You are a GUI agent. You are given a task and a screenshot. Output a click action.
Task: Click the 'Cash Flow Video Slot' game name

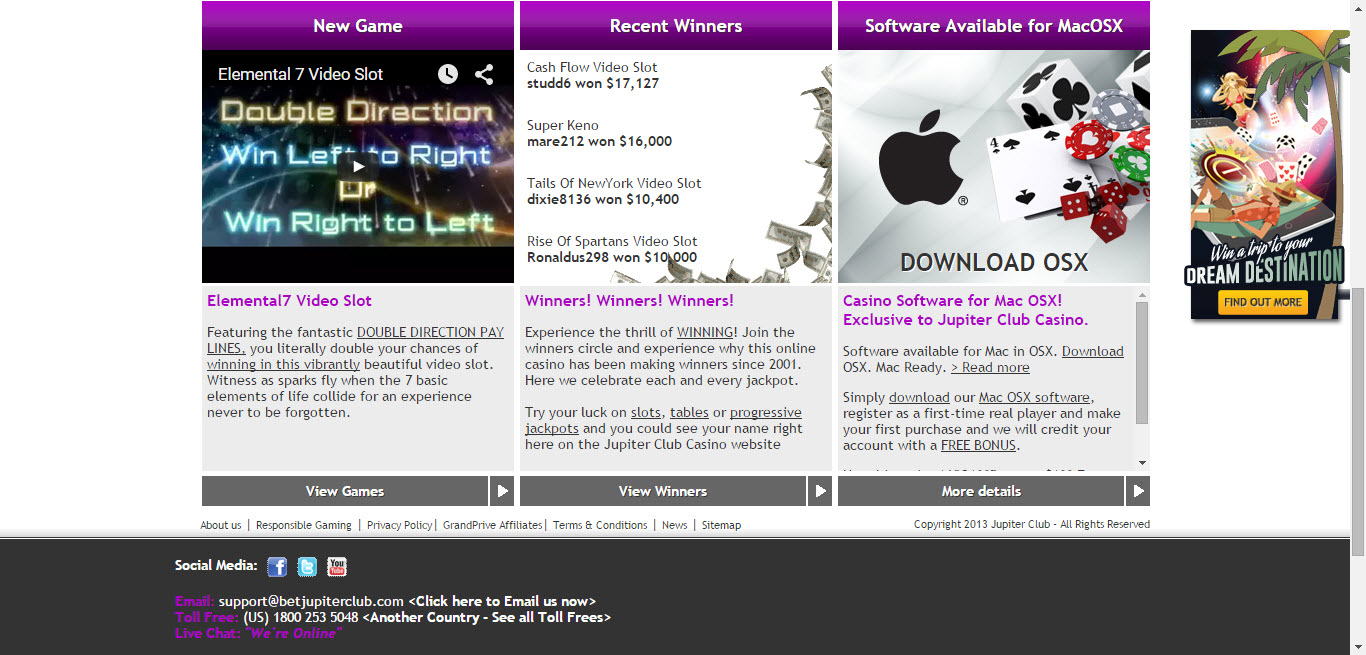pos(592,67)
